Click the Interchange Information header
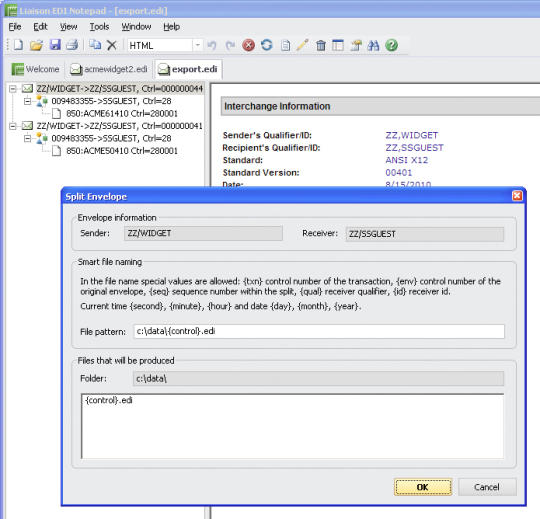Screen dimensions: 540x519 tap(277, 106)
